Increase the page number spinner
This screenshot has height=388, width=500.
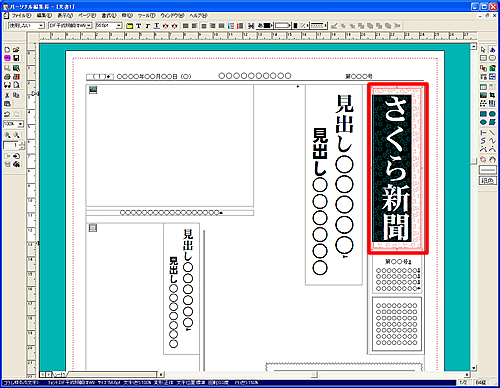coord(22,143)
